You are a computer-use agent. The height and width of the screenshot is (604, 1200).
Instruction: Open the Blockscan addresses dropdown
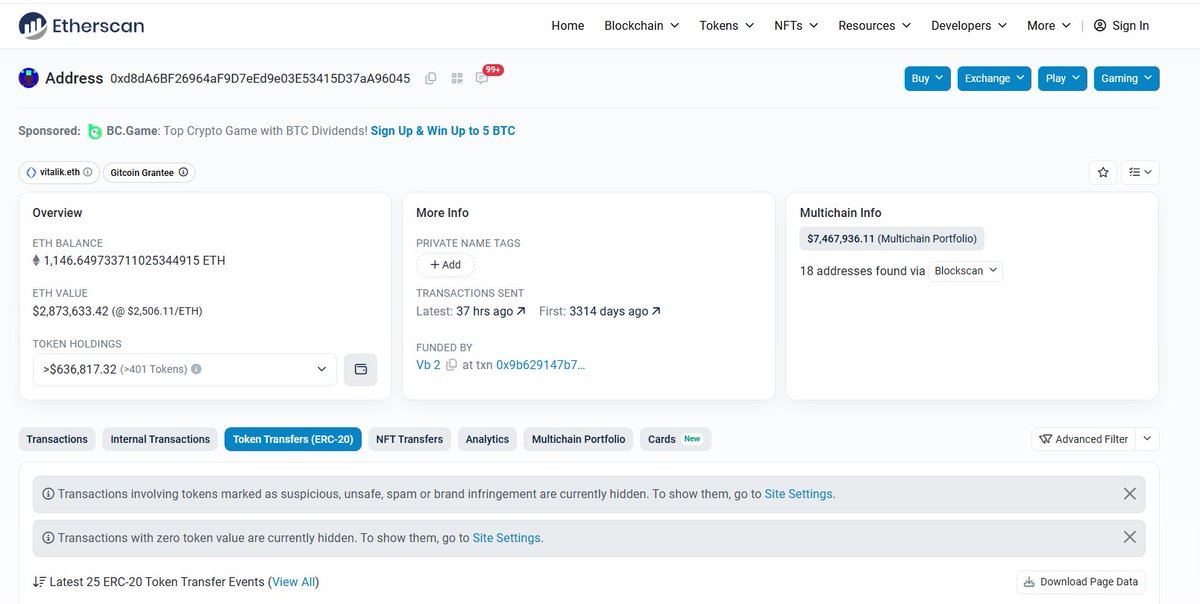tap(965, 271)
